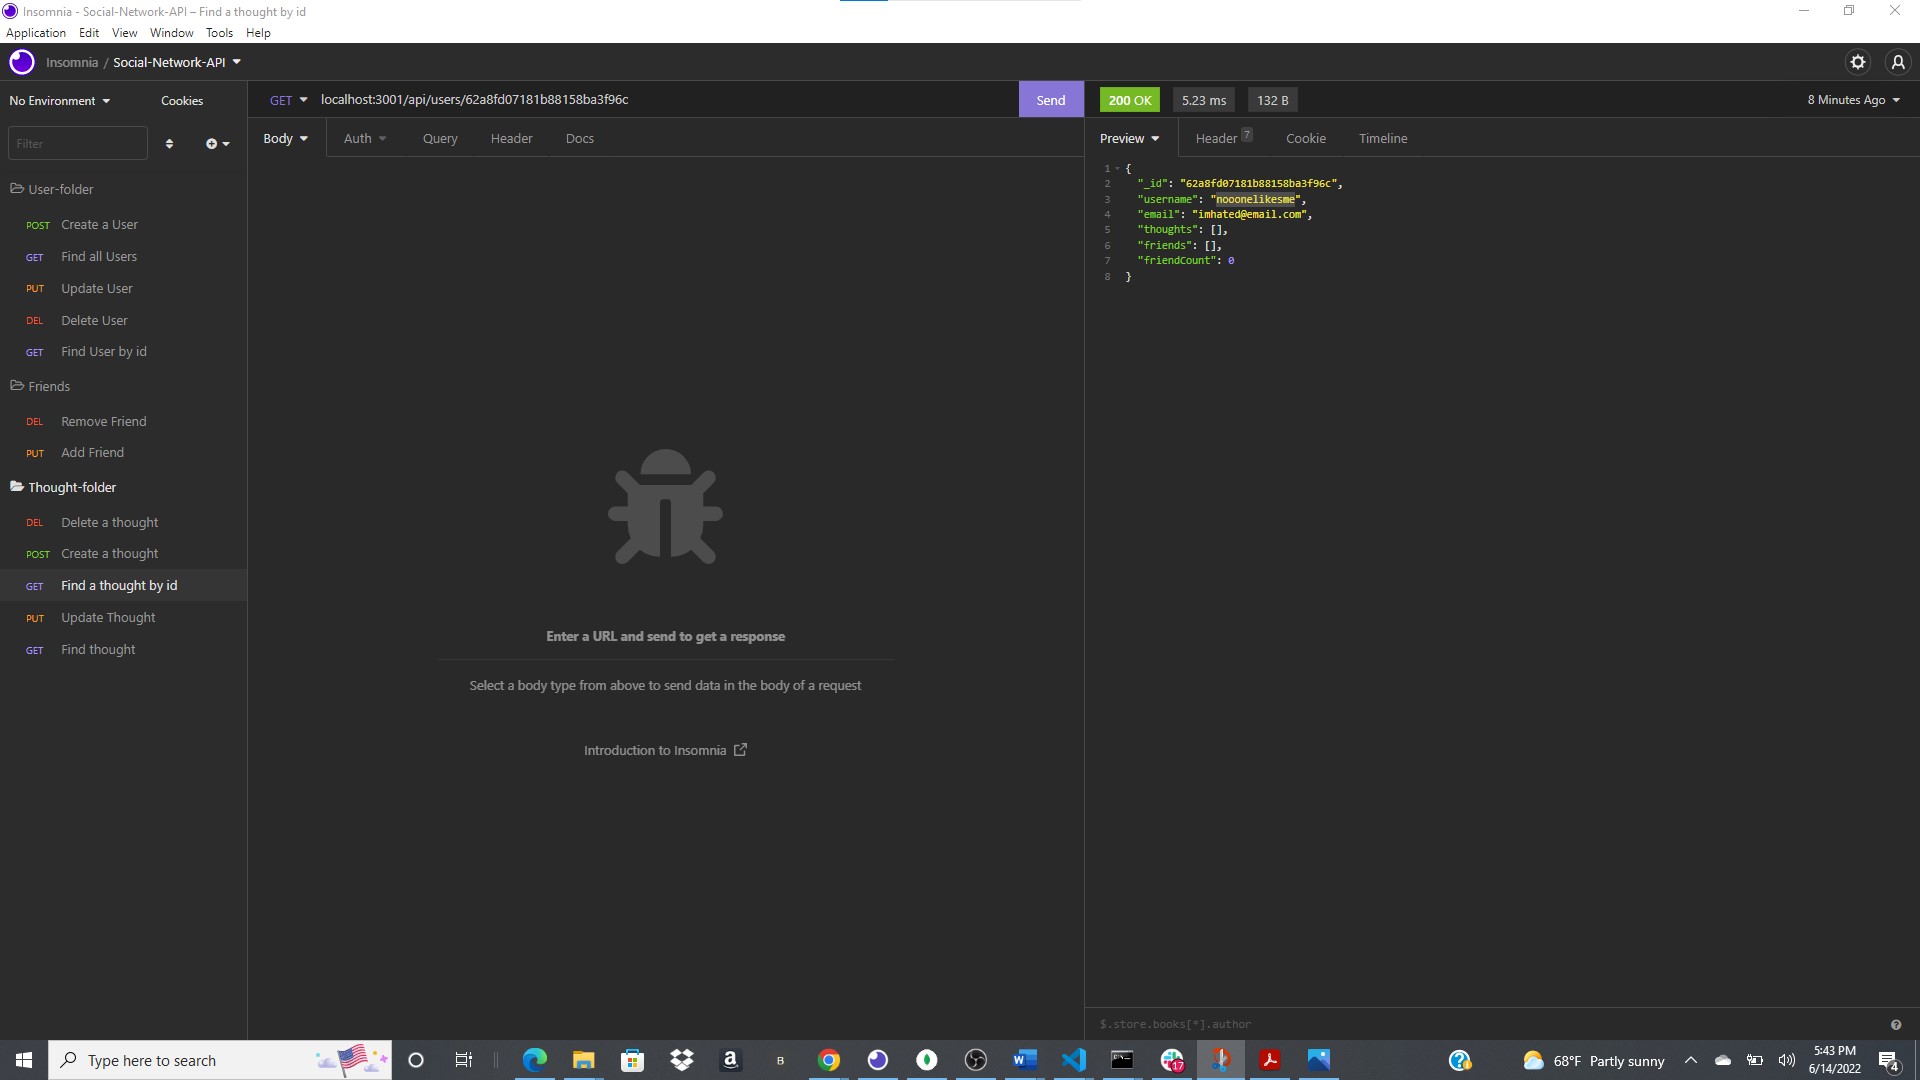Open the Insomnia settings gear icon
The width and height of the screenshot is (1920, 1080).
[x=1858, y=61]
